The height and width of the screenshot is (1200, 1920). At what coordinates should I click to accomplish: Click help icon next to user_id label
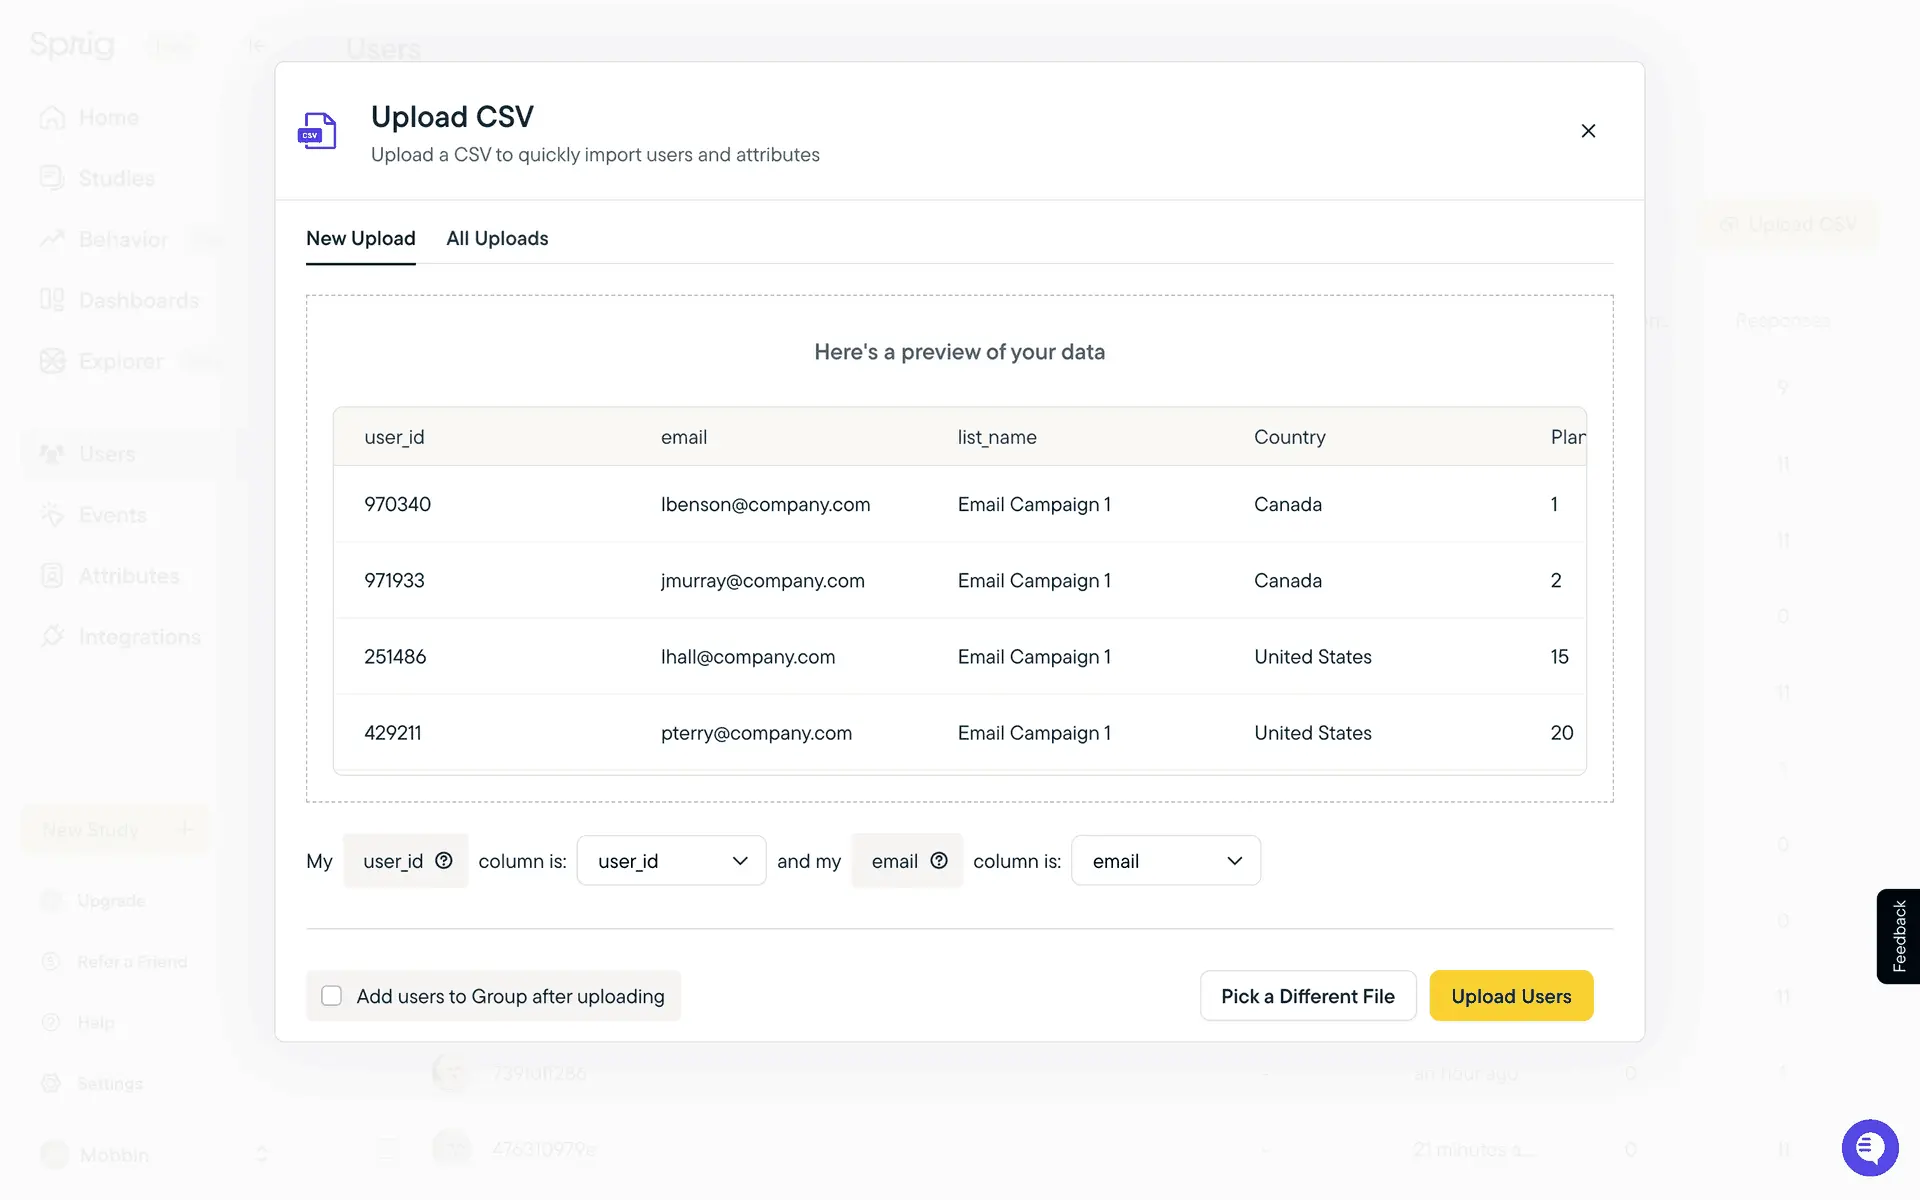(444, 860)
